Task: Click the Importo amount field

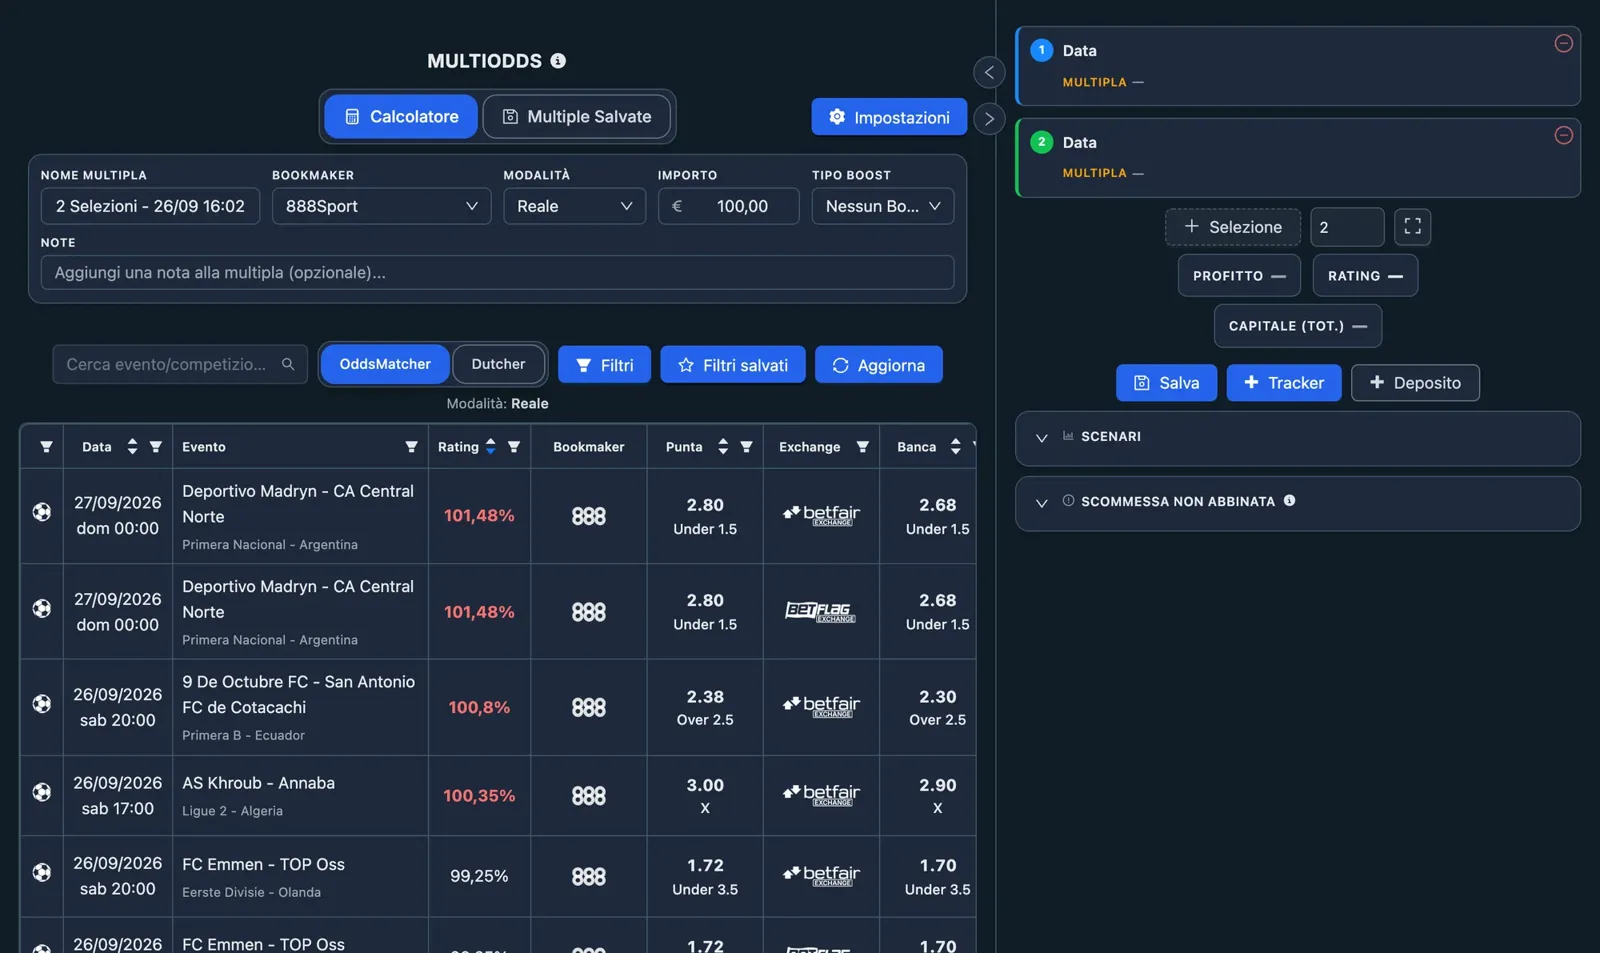Action: point(728,206)
